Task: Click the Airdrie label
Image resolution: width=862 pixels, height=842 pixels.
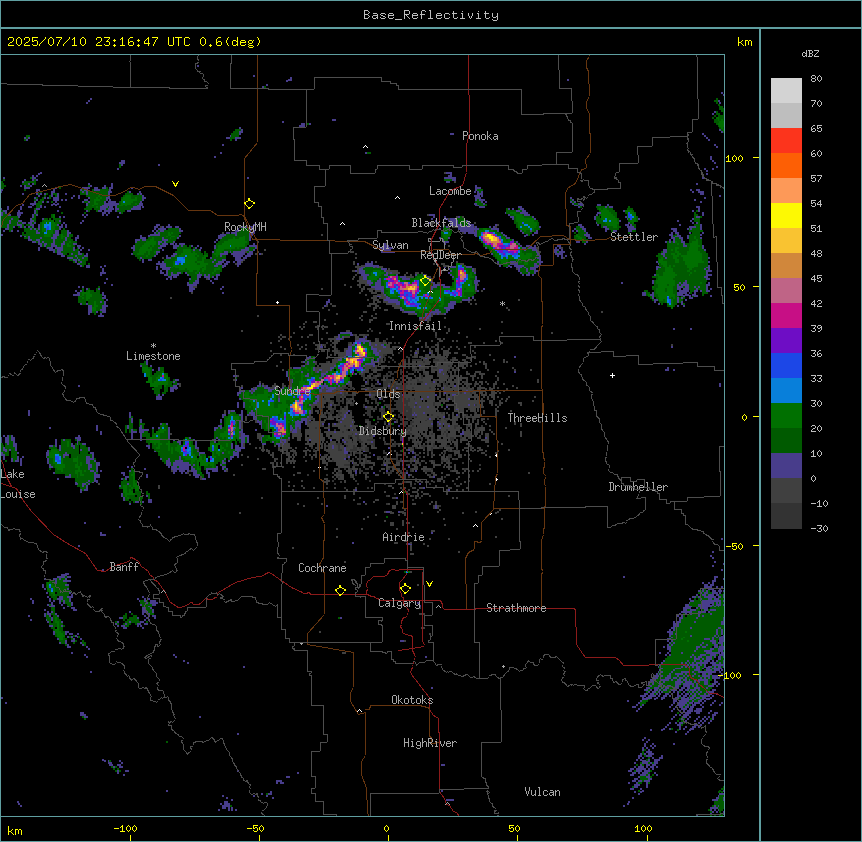Action: (403, 537)
